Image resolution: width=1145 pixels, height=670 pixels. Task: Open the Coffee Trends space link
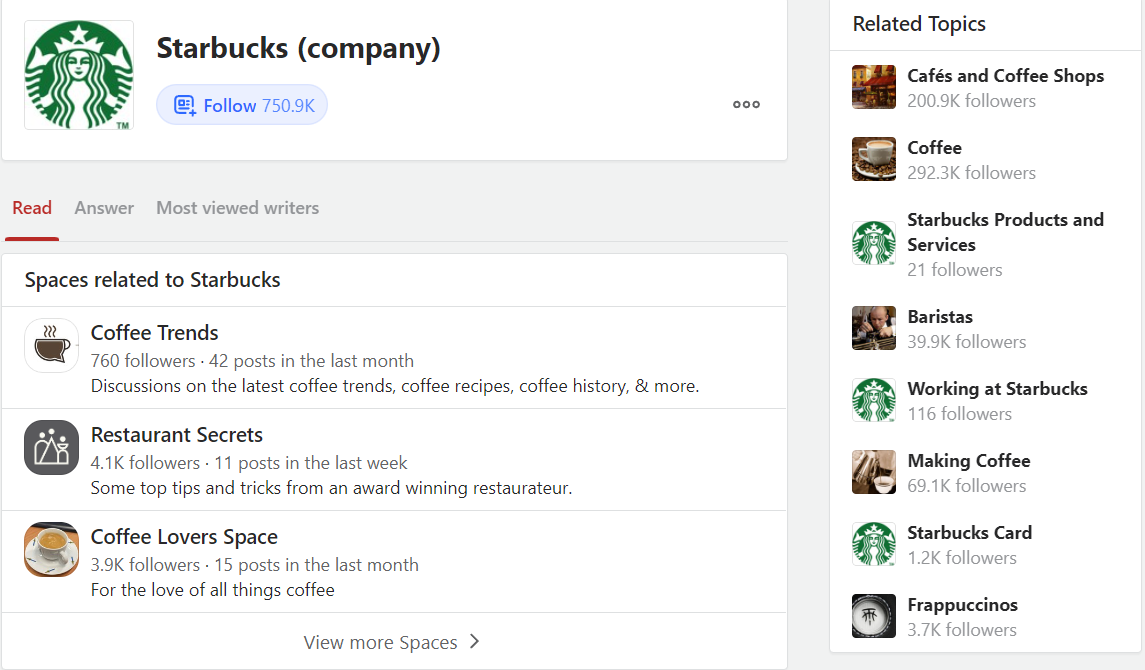click(x=154, y=333)
